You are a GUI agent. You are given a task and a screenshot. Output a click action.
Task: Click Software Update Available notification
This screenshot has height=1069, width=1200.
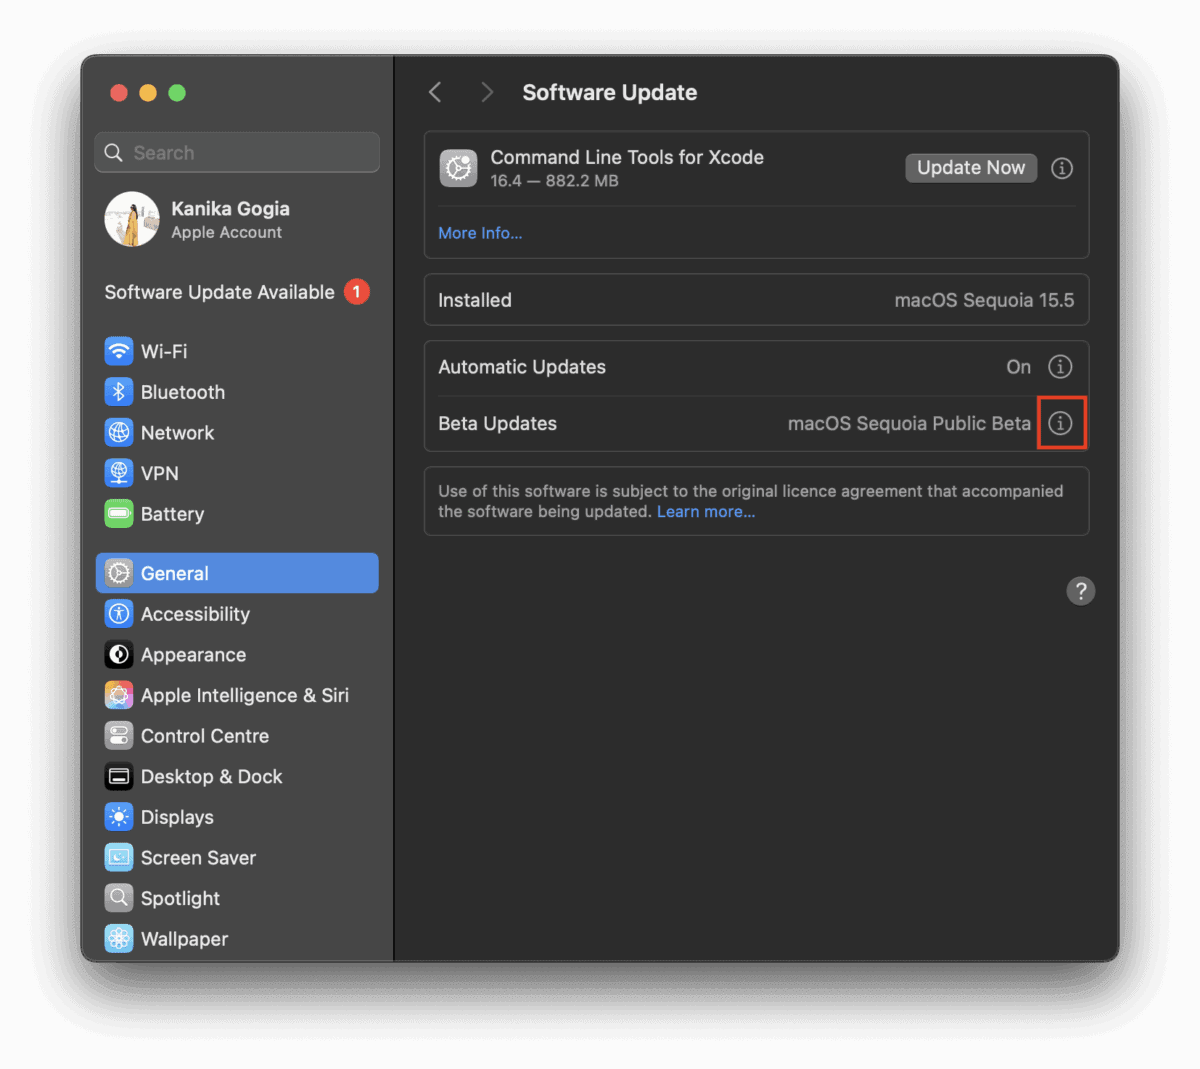click(237, 292)
